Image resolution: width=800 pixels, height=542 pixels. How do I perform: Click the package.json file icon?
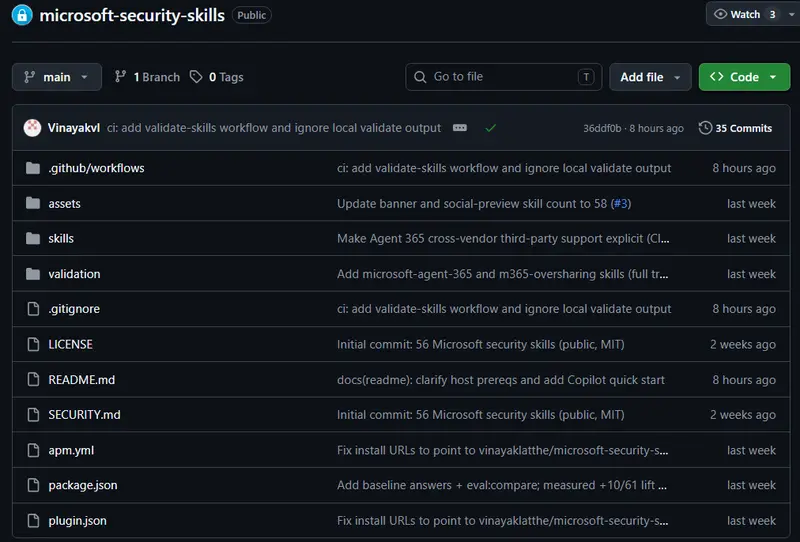[33, 485]
